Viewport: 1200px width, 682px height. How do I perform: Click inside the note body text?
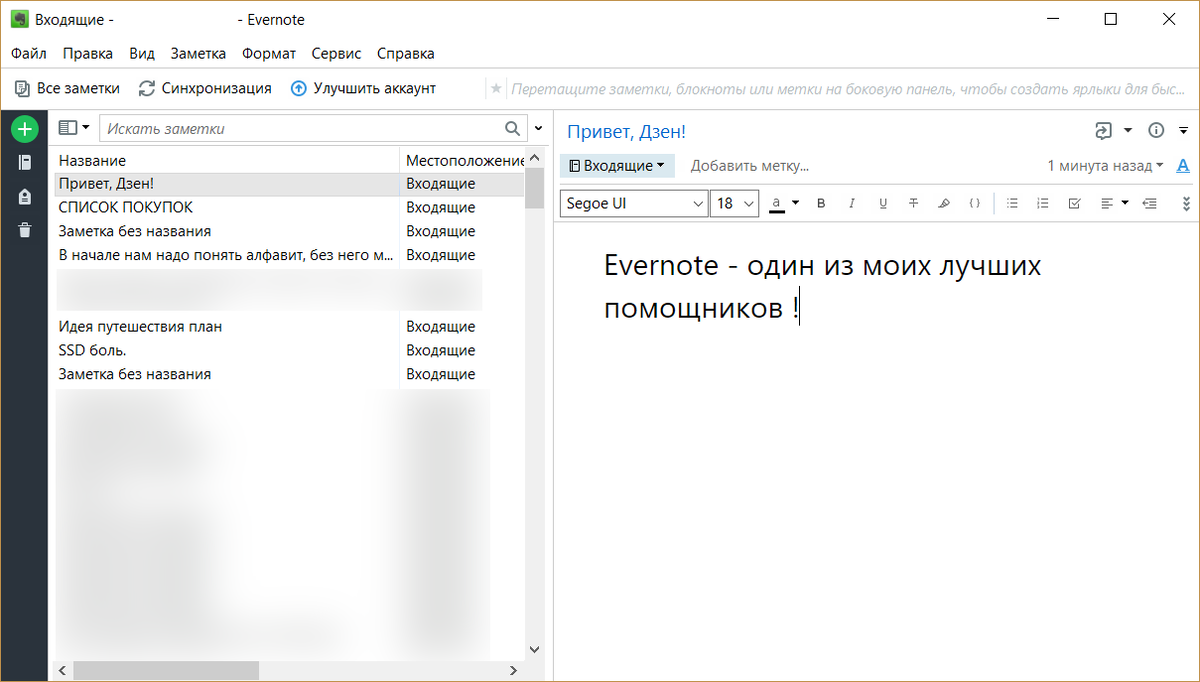pyautogui.click(x=822, y=287)
